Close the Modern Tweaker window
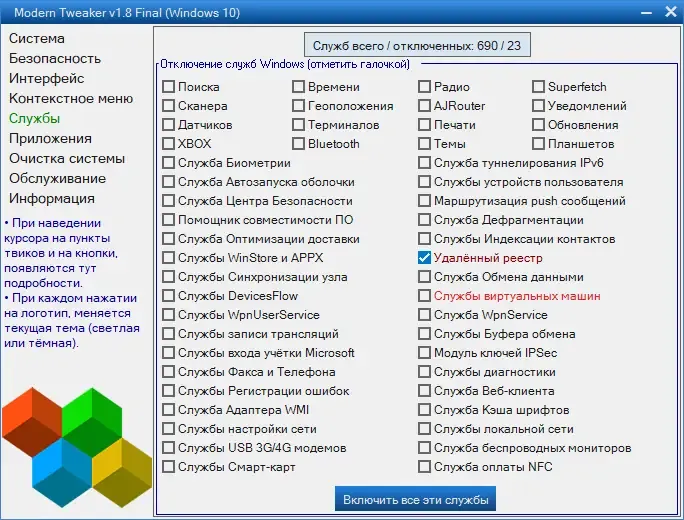 (x=671, y=12)
